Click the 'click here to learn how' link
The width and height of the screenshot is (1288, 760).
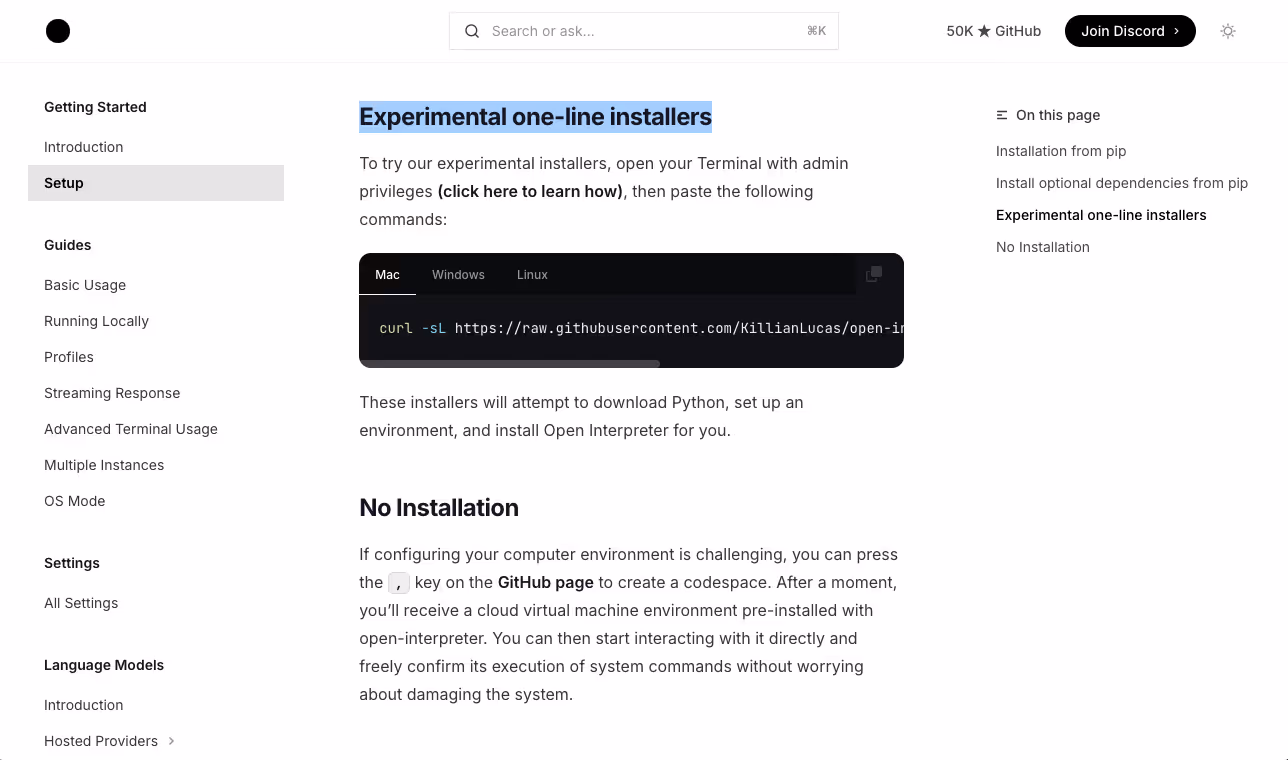click(x=530, y=191)
